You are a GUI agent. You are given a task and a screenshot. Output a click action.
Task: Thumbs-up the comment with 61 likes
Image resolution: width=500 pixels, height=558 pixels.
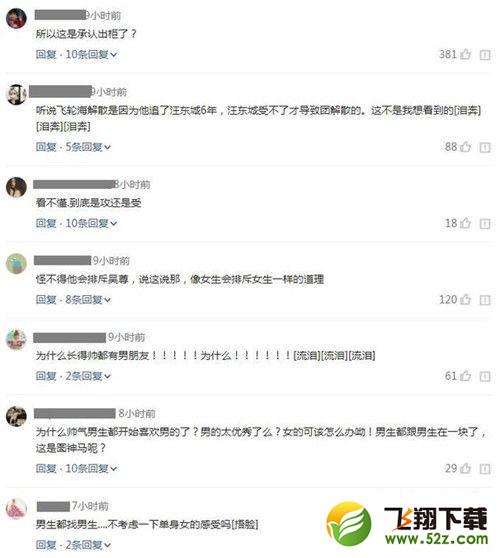pos(465,376)
